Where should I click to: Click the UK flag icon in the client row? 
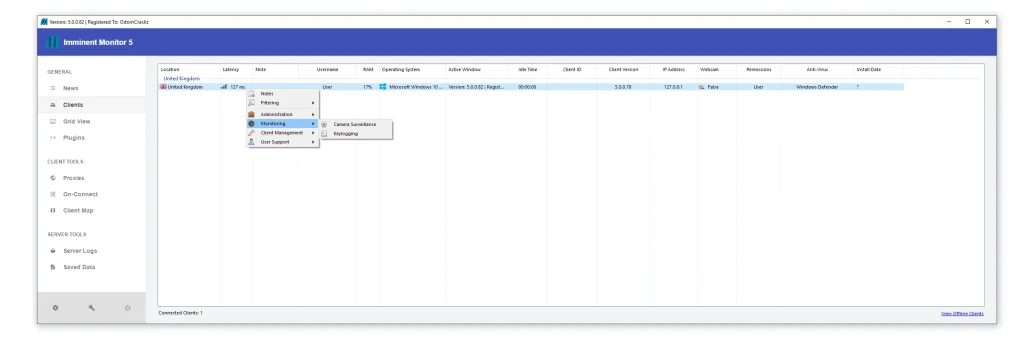click(x=163, y=86)
